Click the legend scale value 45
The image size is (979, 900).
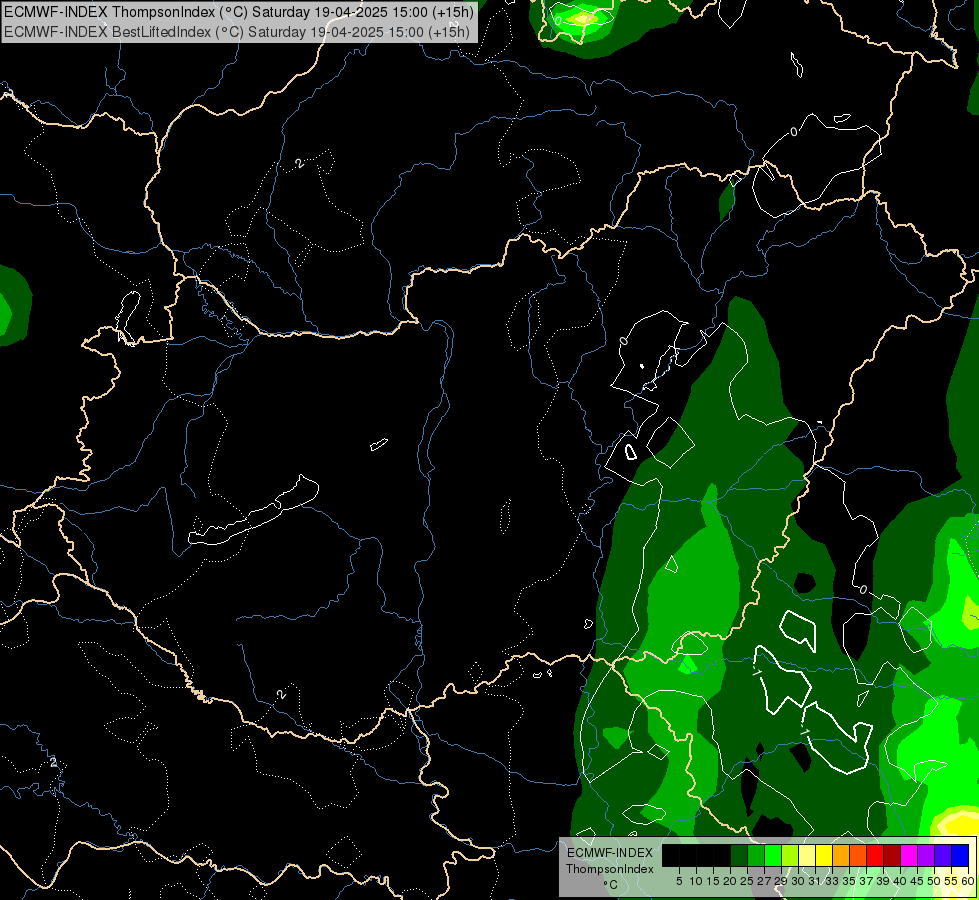(917, 881)
